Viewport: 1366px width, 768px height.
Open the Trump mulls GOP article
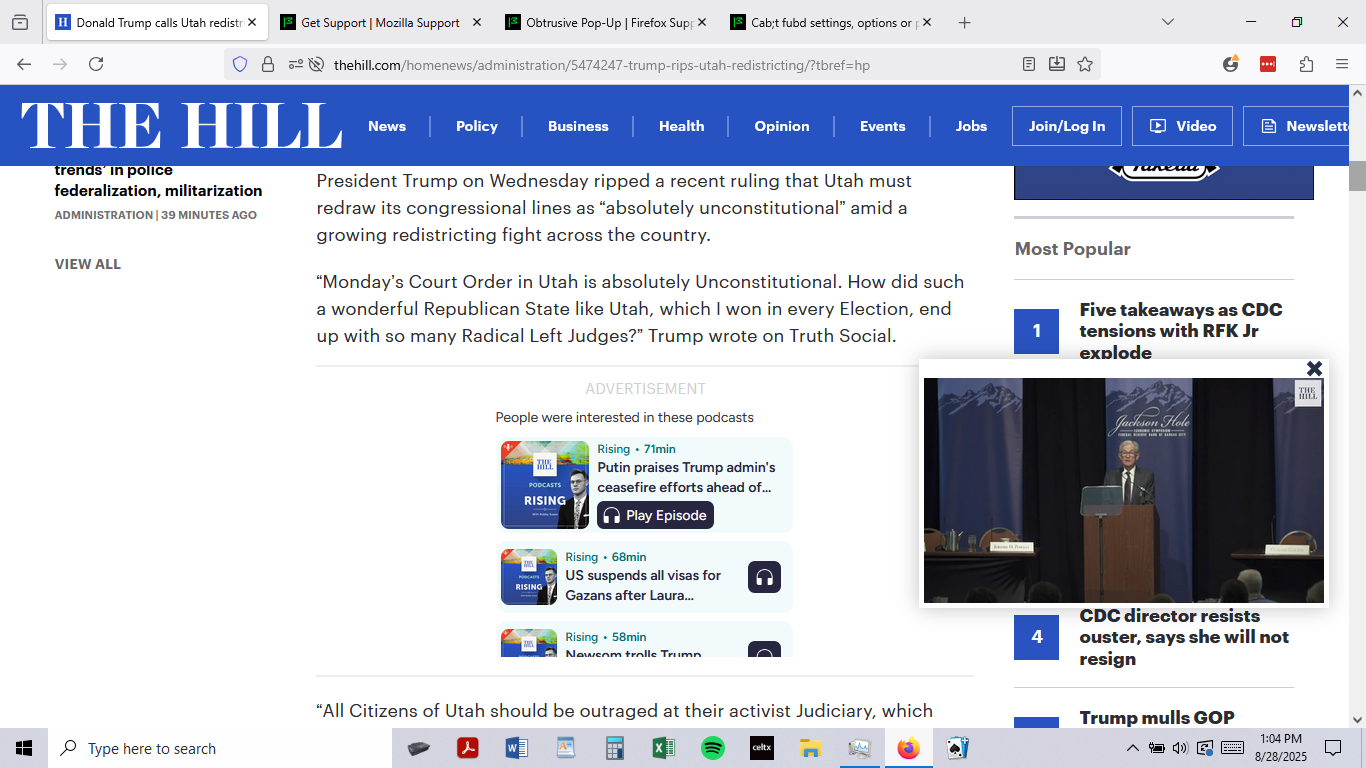(1157, 718)
